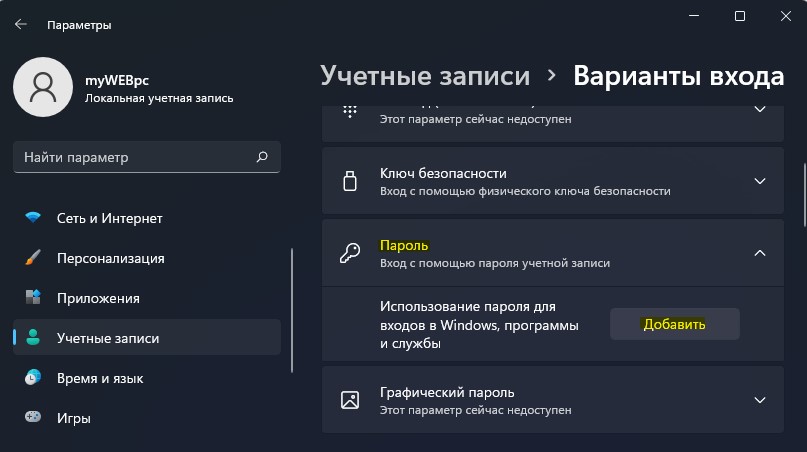Maximize the Параметры window
Screen dimensions: 807x452
(x=740, y=16)
